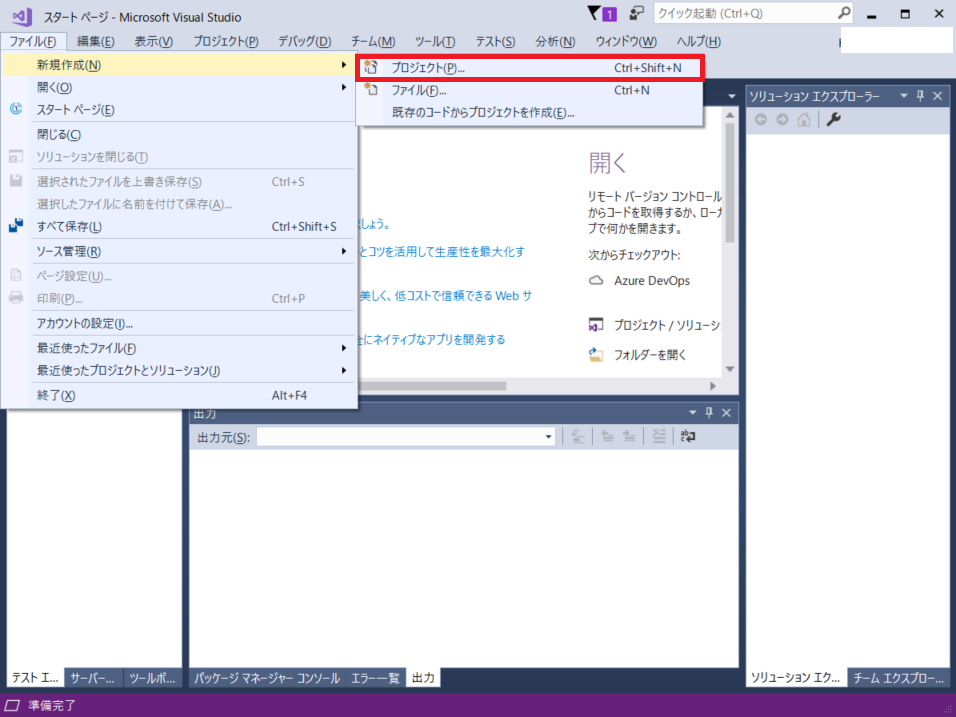Screen dimensions: 956x717
Task: Click the Start Page icon in File menu
Action: [x=16, y=109]
